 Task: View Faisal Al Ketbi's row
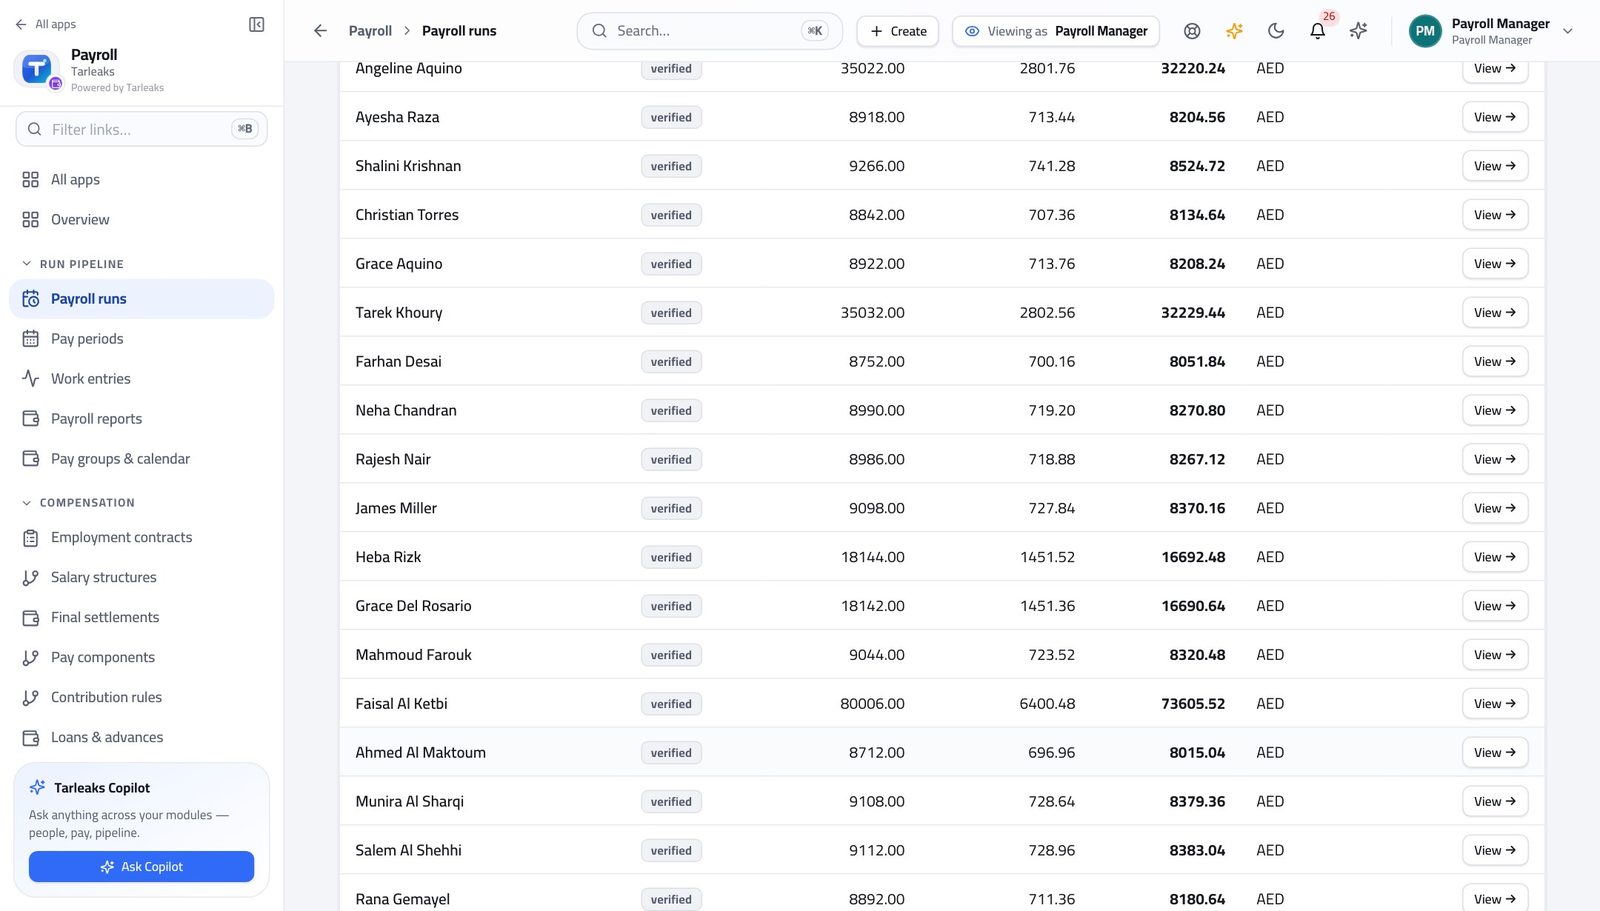(x=1495, y=704)
